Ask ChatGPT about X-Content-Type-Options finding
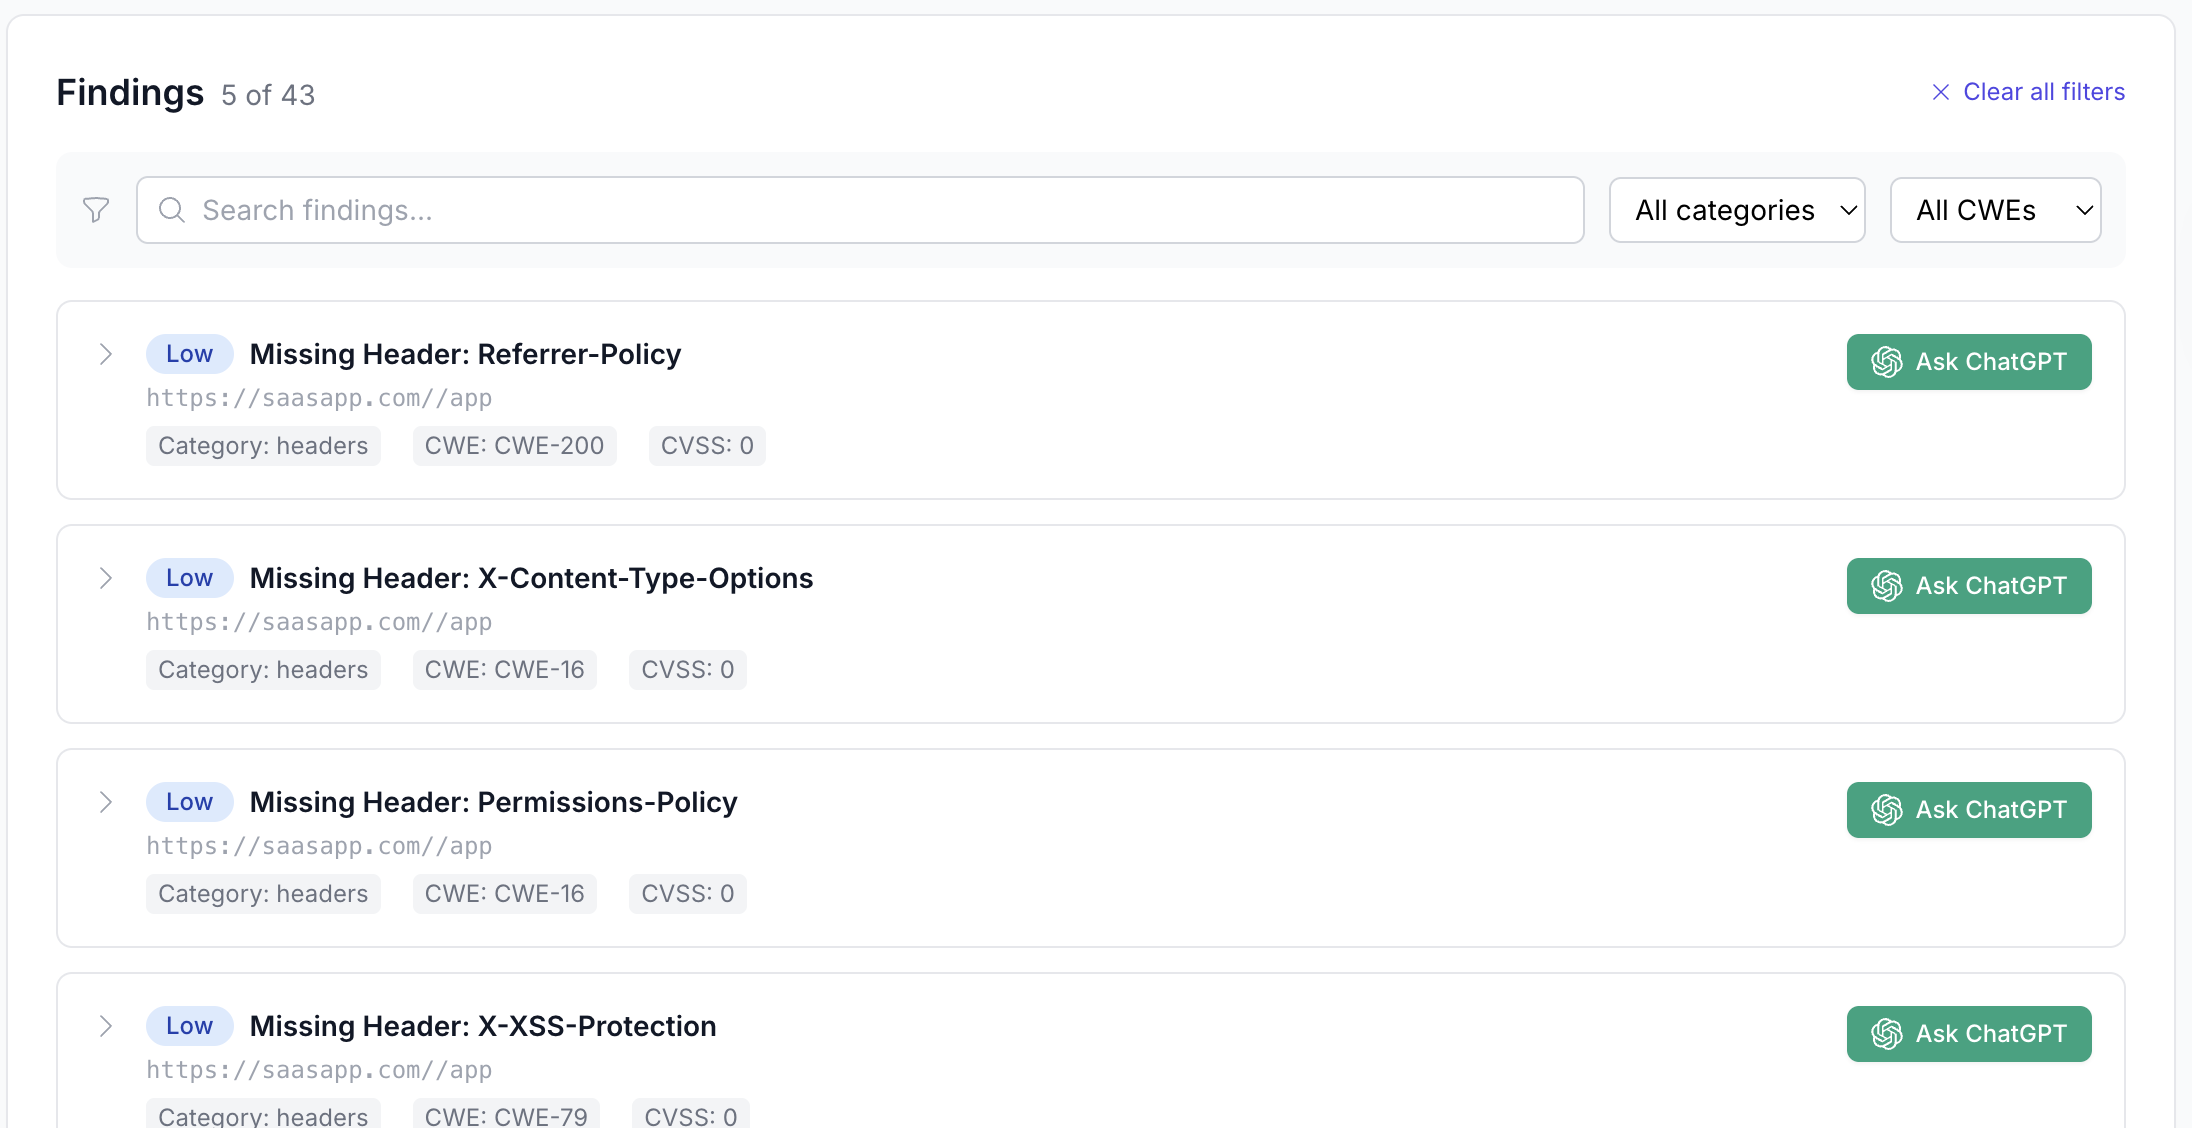 pyautogui.click(x=1969, y=586)
